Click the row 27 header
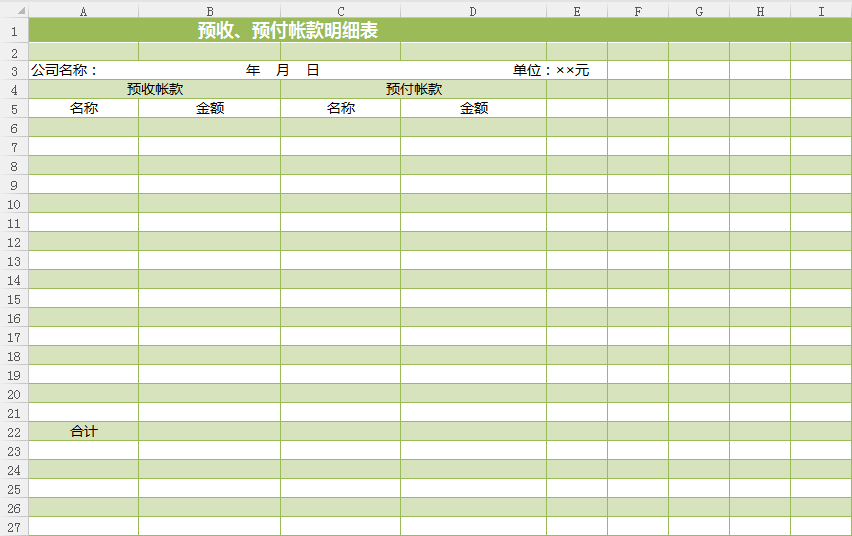 (14, 527)
